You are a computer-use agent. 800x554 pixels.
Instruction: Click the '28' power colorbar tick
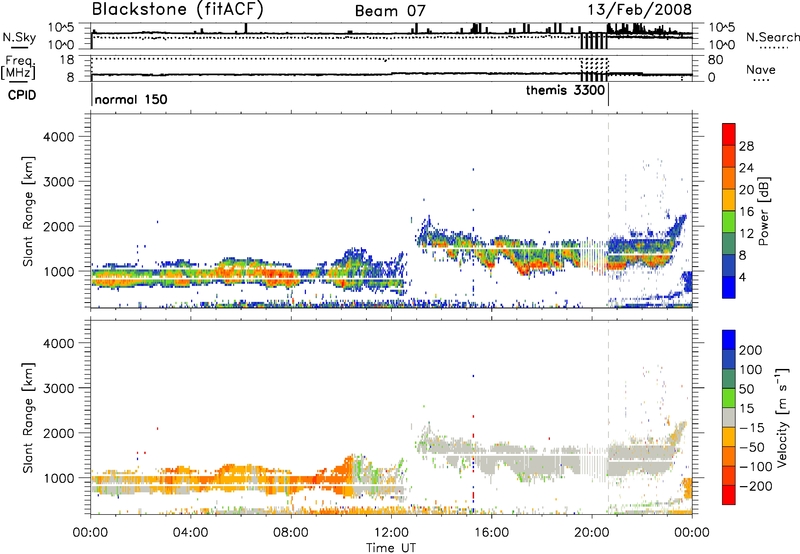(746, 146)
